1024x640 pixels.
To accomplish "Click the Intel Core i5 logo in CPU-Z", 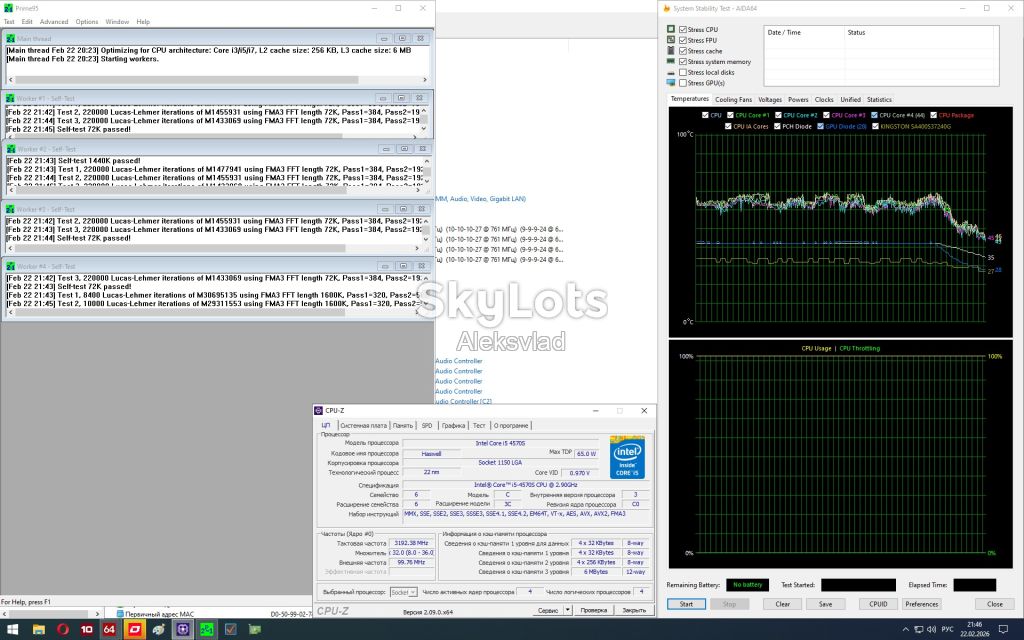I will [627, 457].
